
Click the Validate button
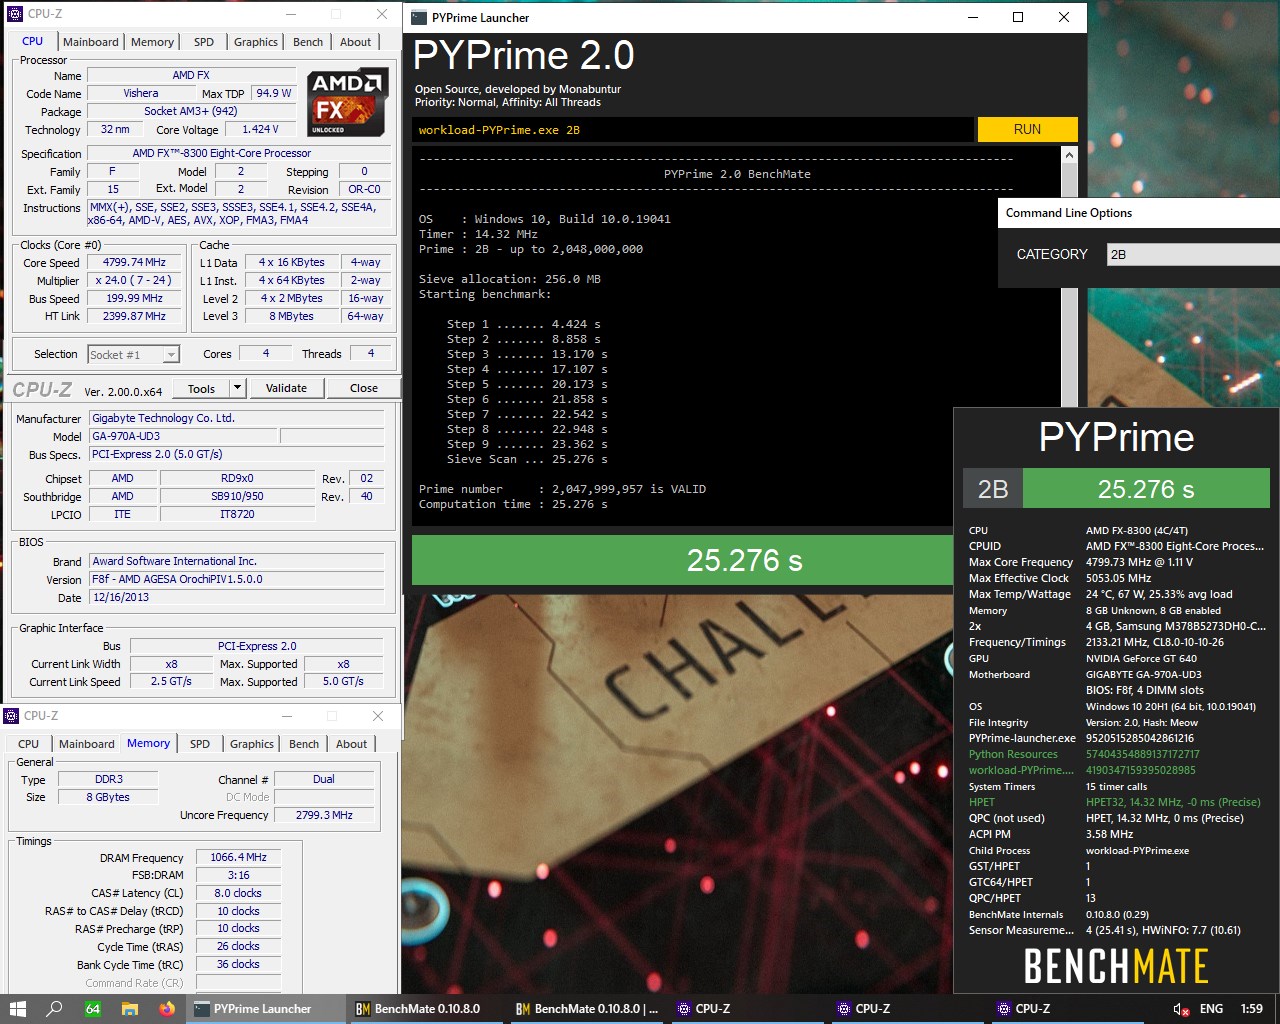[286, 388]
